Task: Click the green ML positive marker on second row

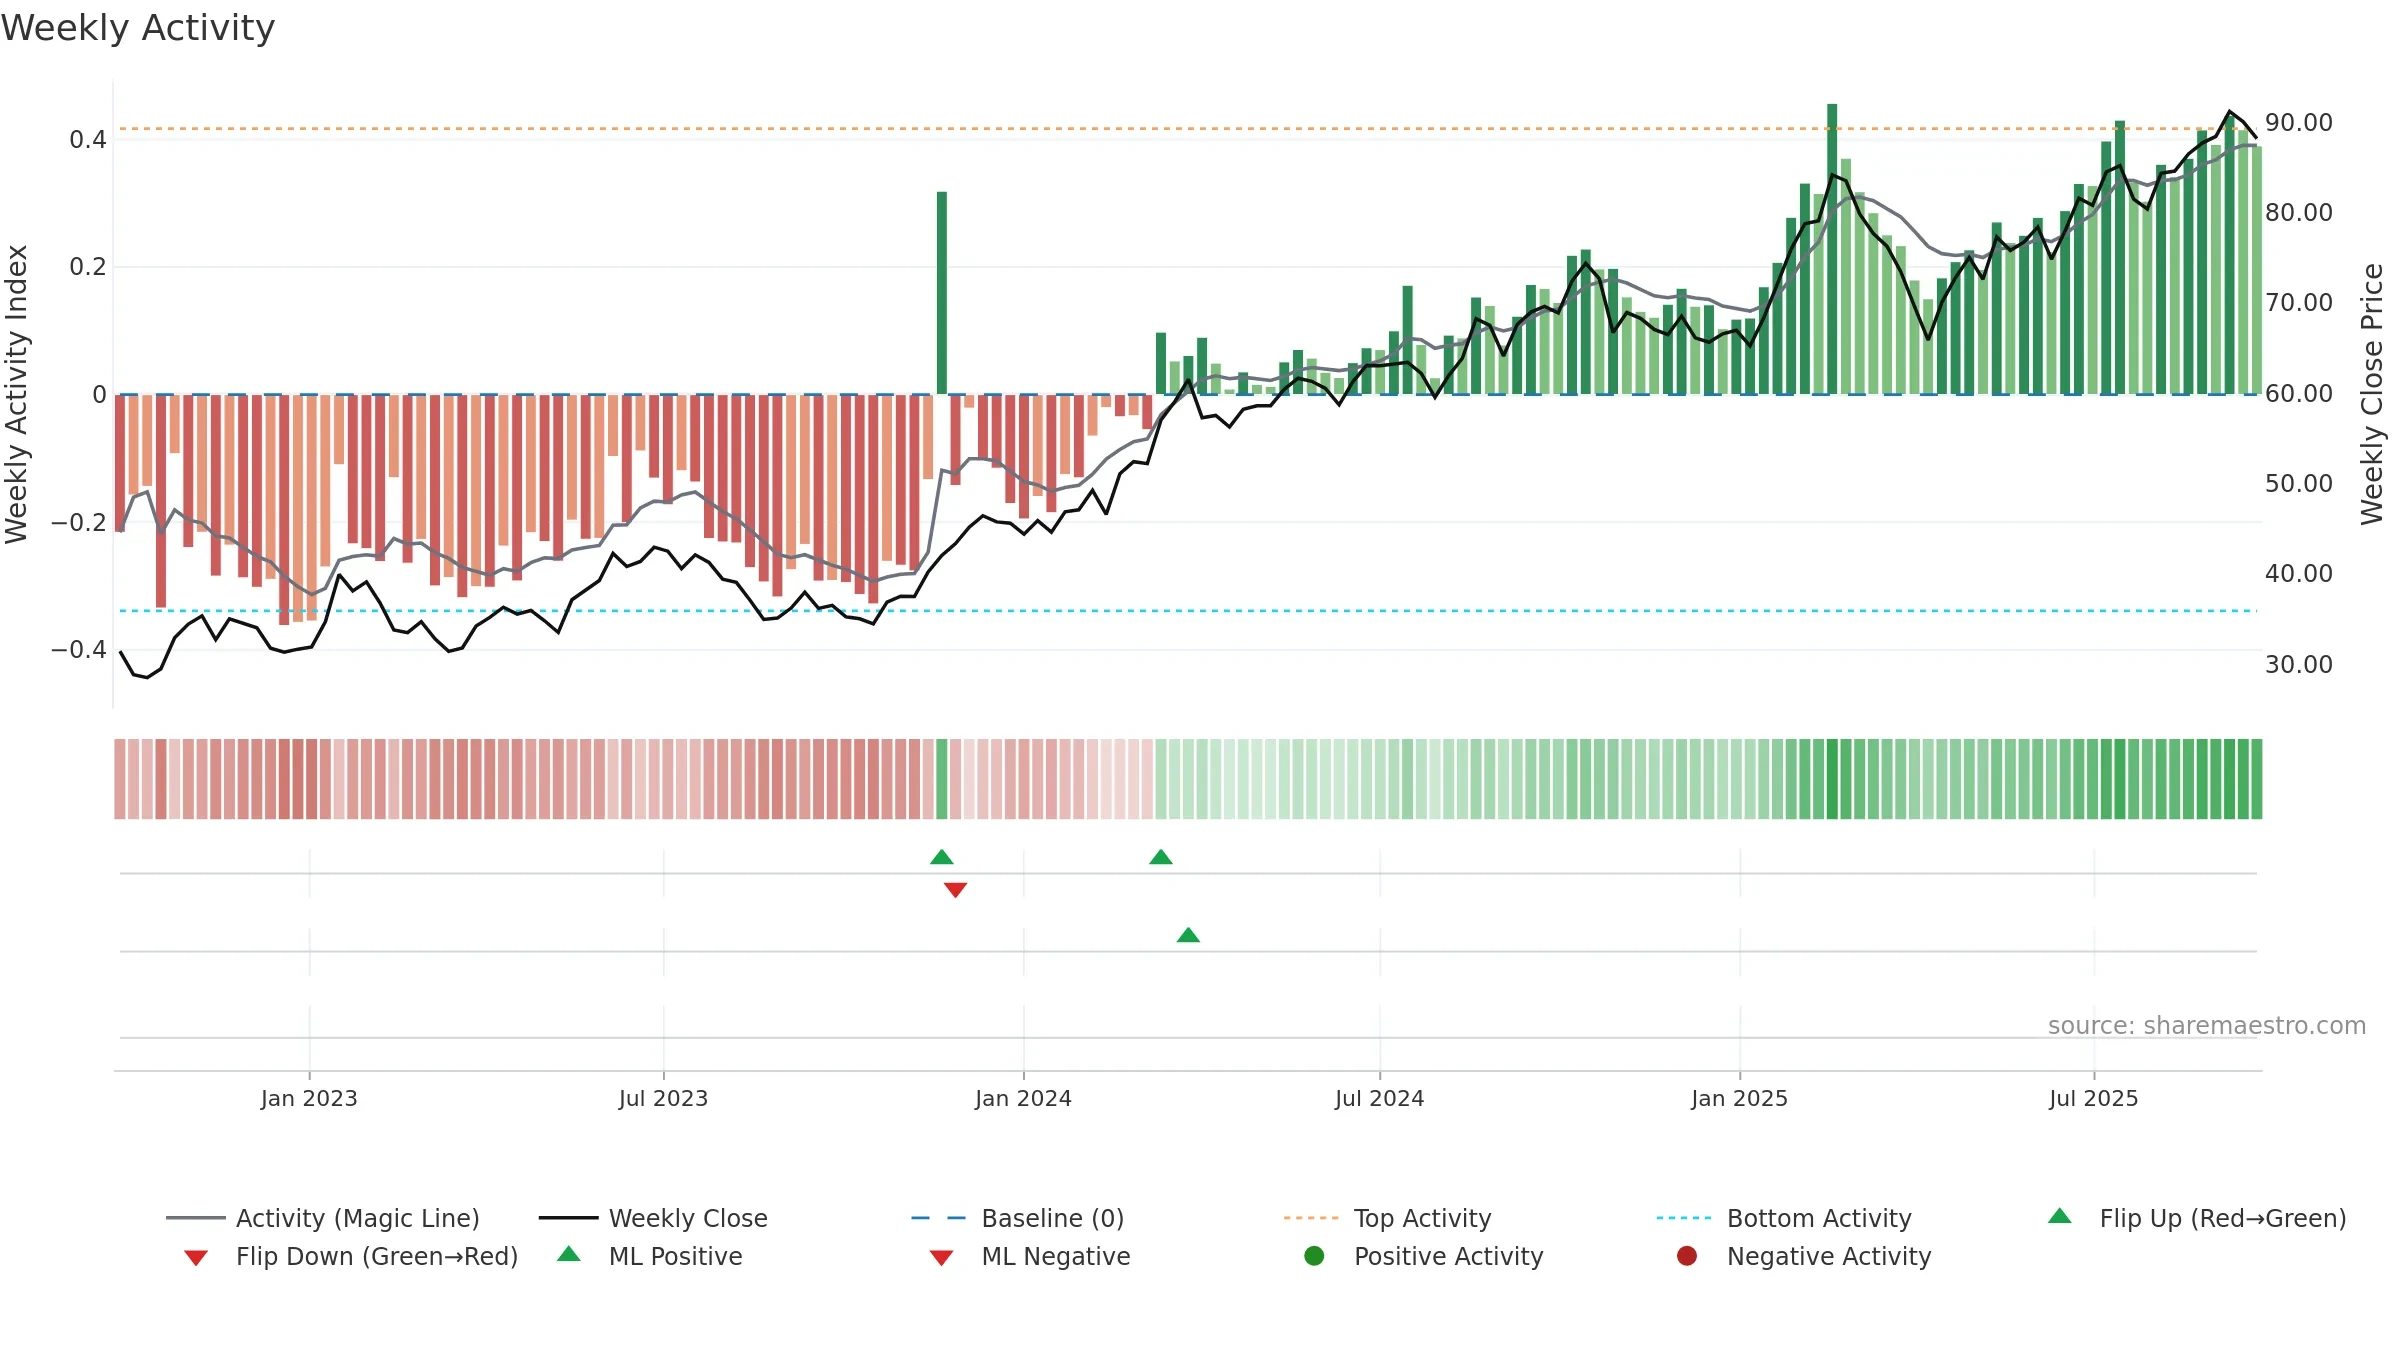Action: click(x=1188, y=935)
